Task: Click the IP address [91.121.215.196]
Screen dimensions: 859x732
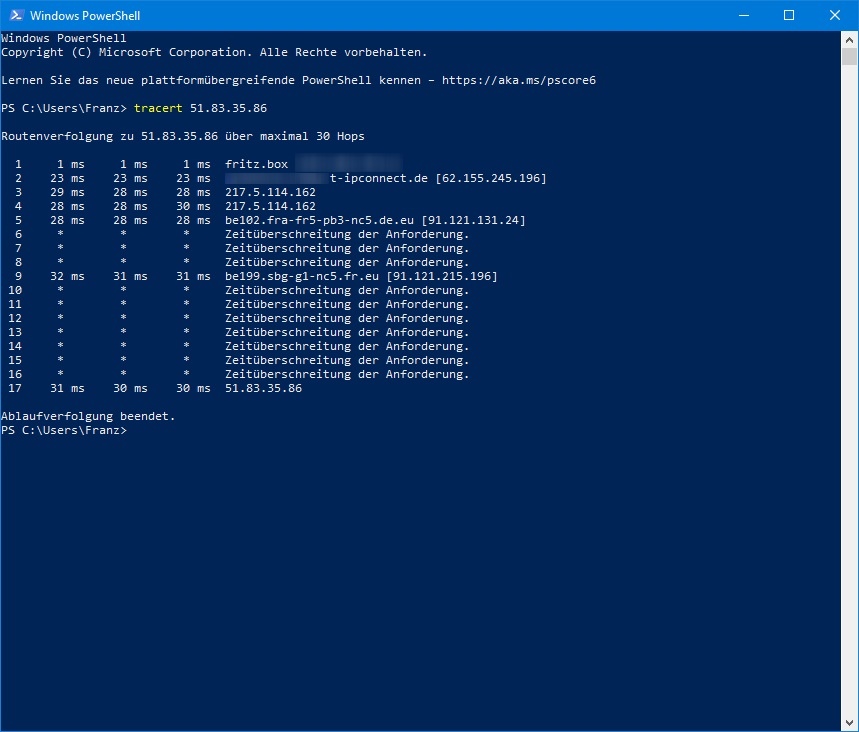Action: [442, 276]
